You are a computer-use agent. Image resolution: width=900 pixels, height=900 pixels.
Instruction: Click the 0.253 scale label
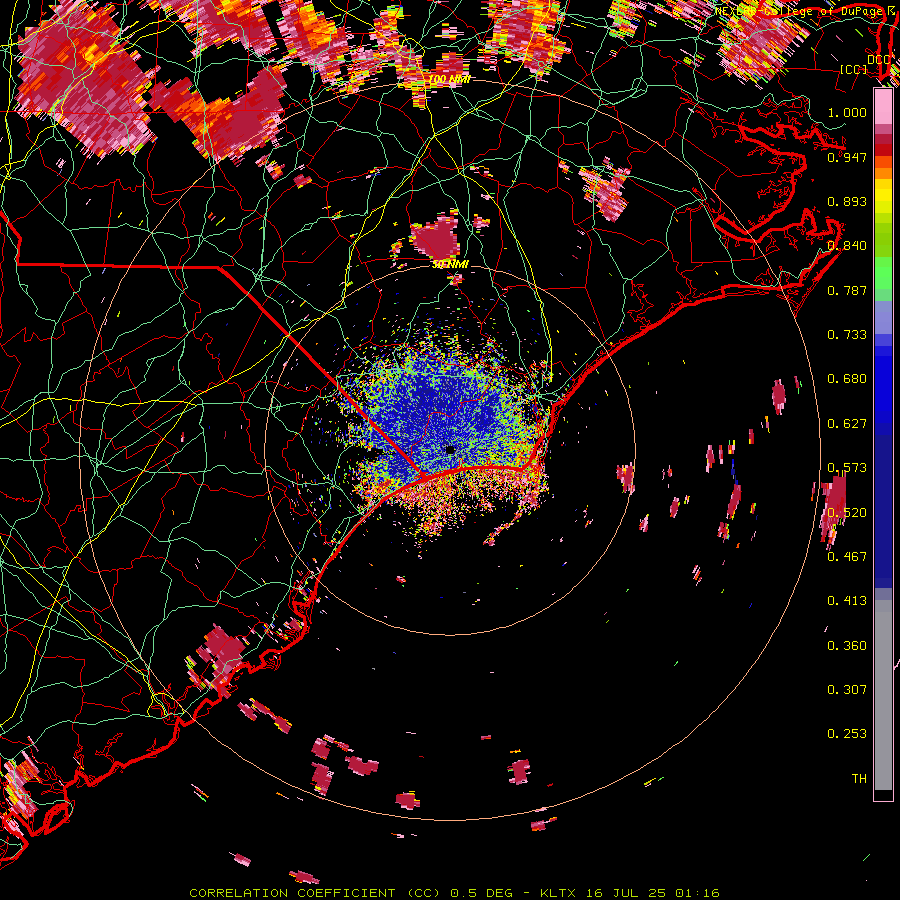point(847,734)
